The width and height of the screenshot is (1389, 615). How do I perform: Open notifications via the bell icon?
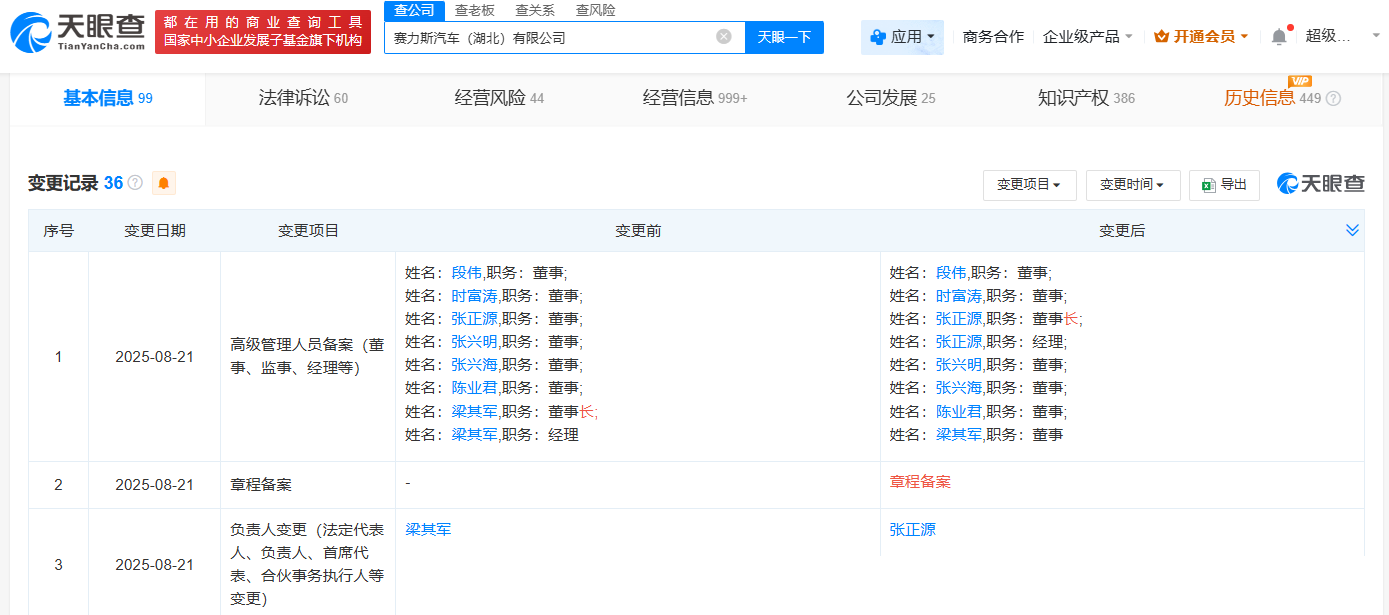[1277, 34]
